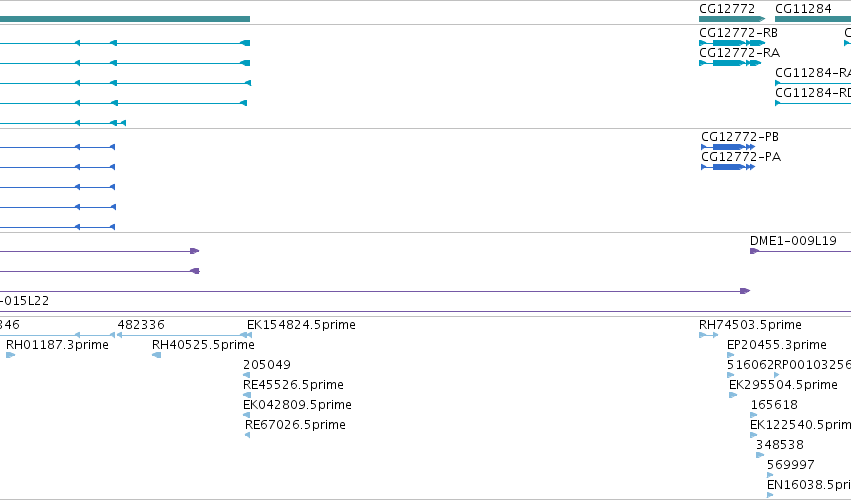Click the 165618 feature label
851x500 pixels.
point(774,405)
